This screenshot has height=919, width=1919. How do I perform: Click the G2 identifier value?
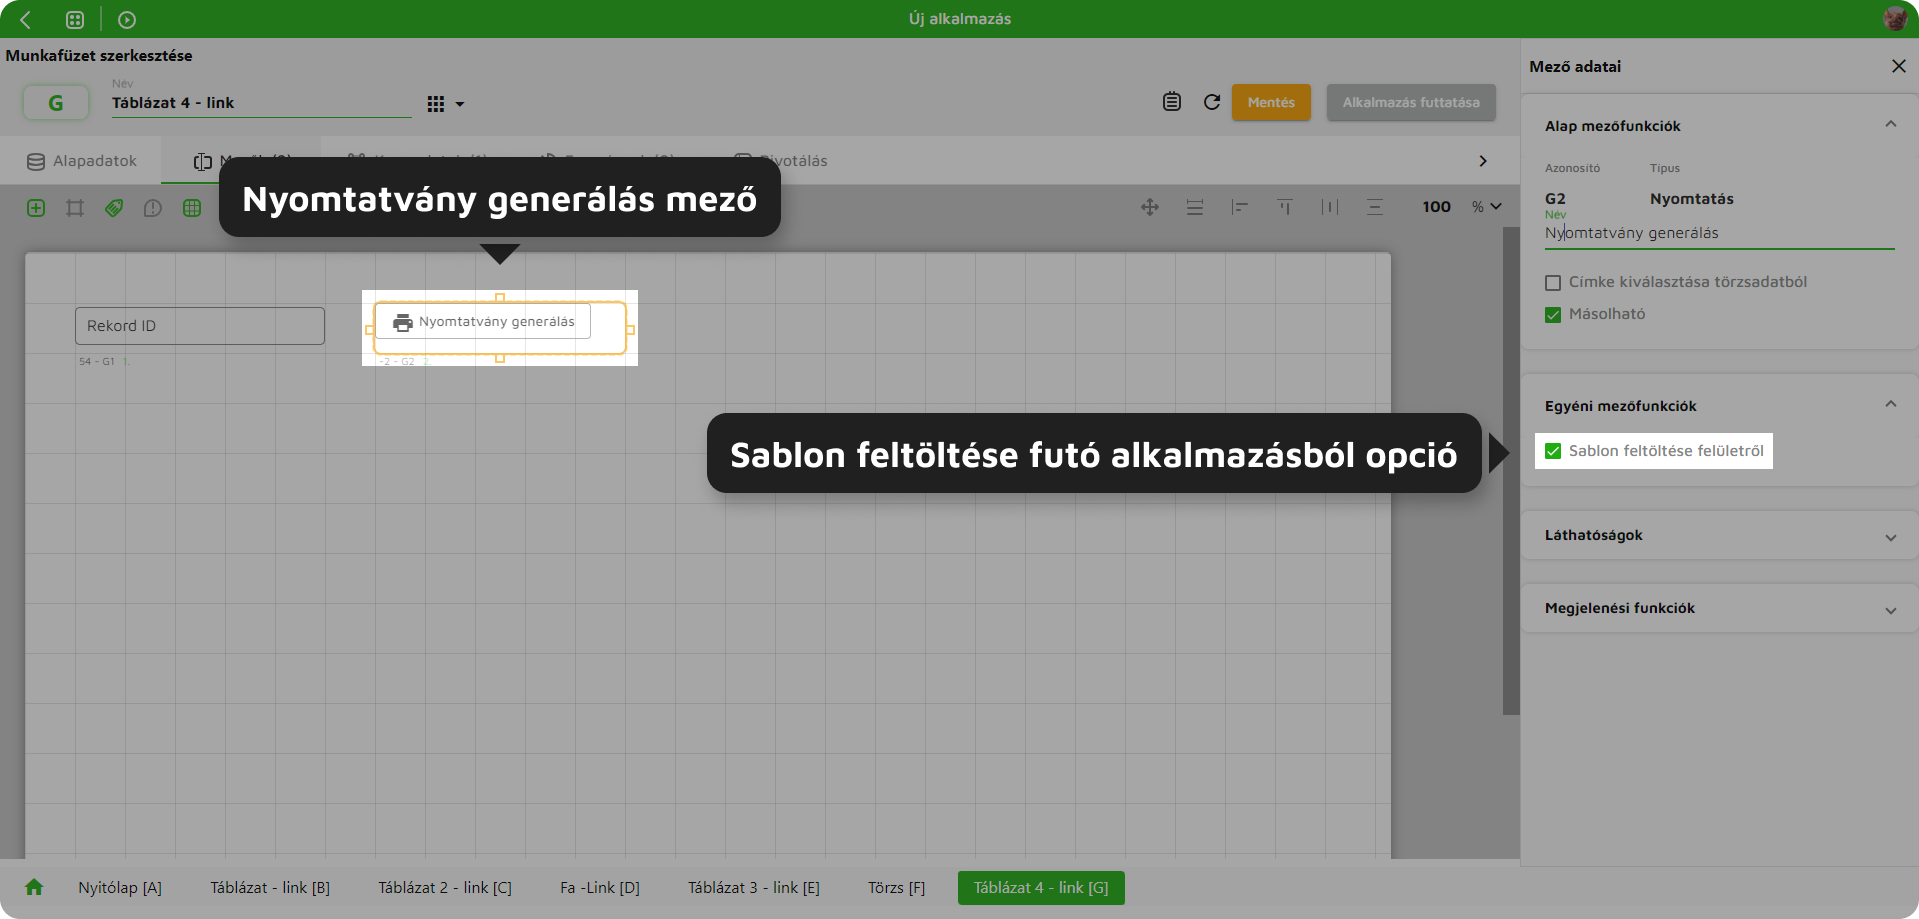pyautogui.click(x=1555, y=199)
